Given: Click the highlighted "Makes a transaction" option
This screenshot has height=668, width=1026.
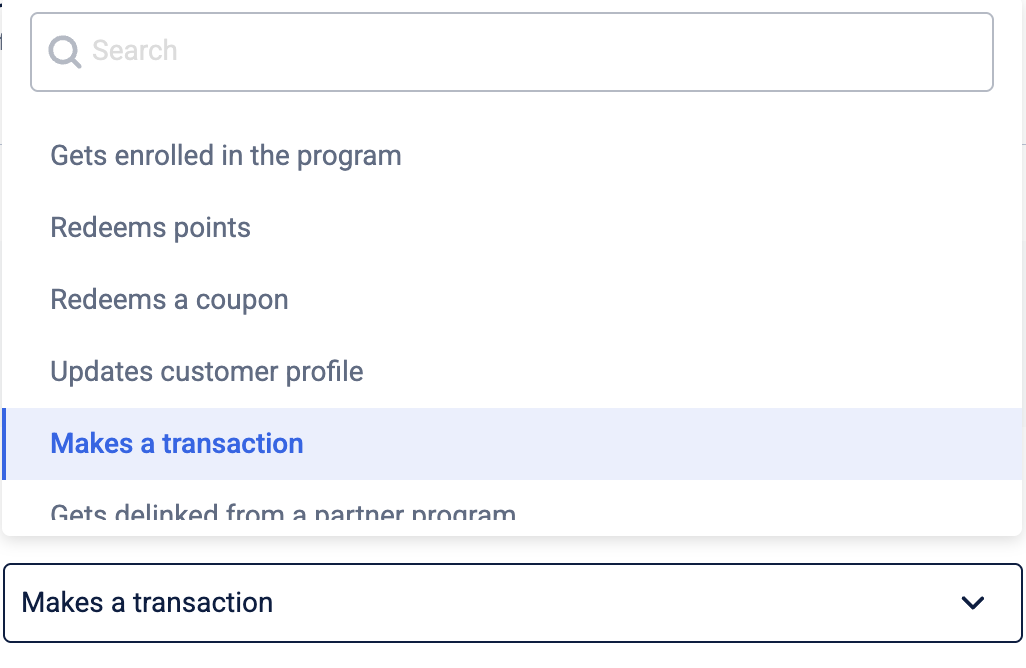Looking at the screenshot, I should [177, 444].
